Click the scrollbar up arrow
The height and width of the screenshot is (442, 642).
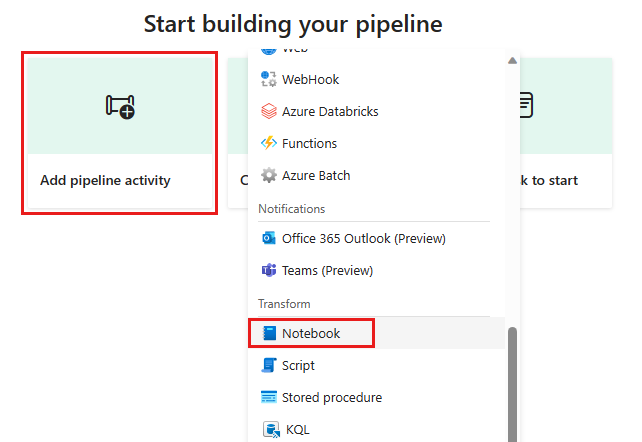pyautogui.click(x=513, y=60)
